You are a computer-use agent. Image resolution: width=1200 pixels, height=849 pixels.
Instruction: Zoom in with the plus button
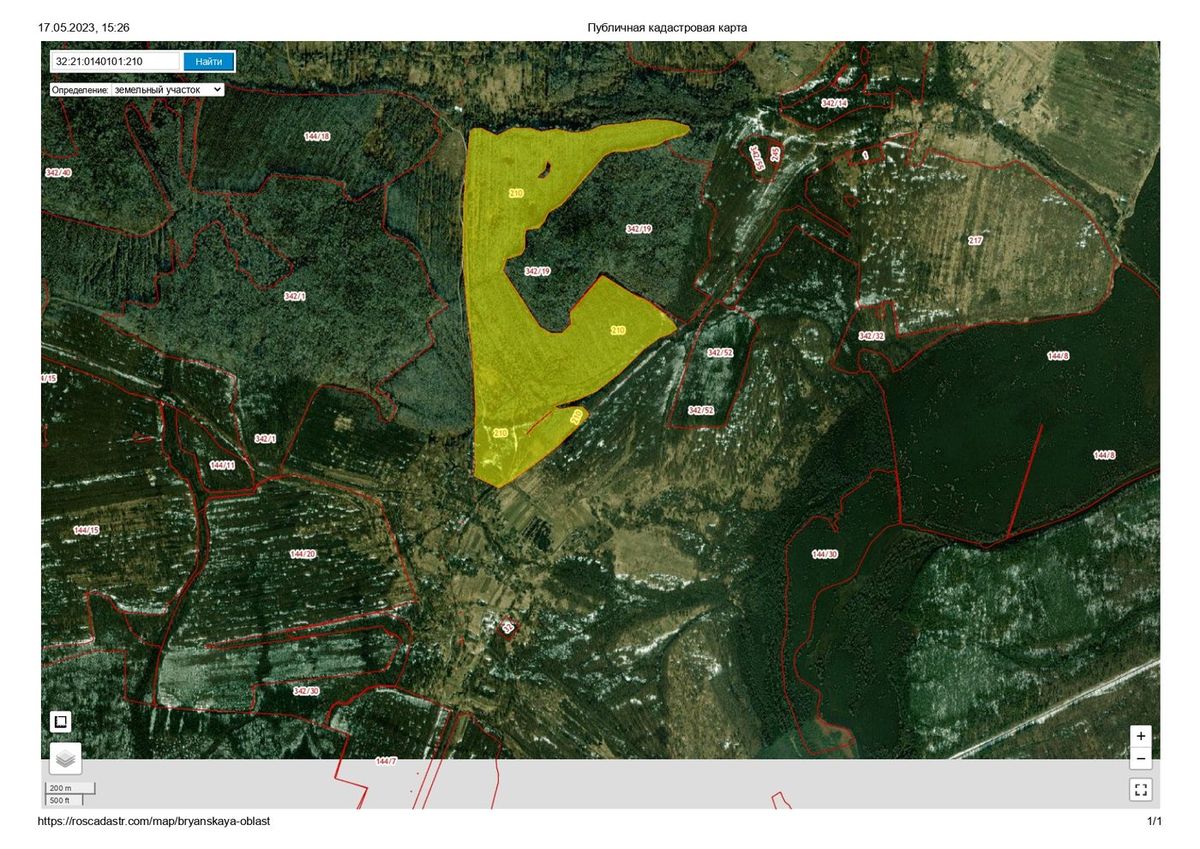(1141, 736)
